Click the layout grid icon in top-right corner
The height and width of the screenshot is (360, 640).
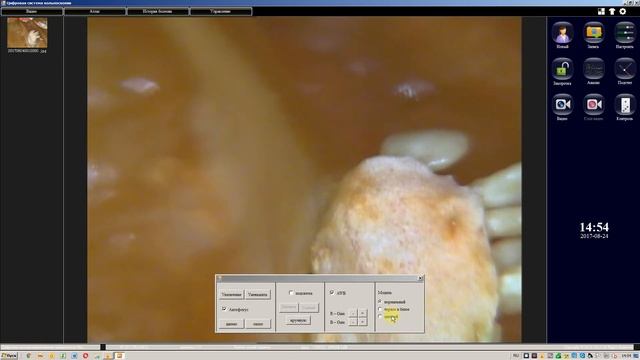[x=601, y=11]
